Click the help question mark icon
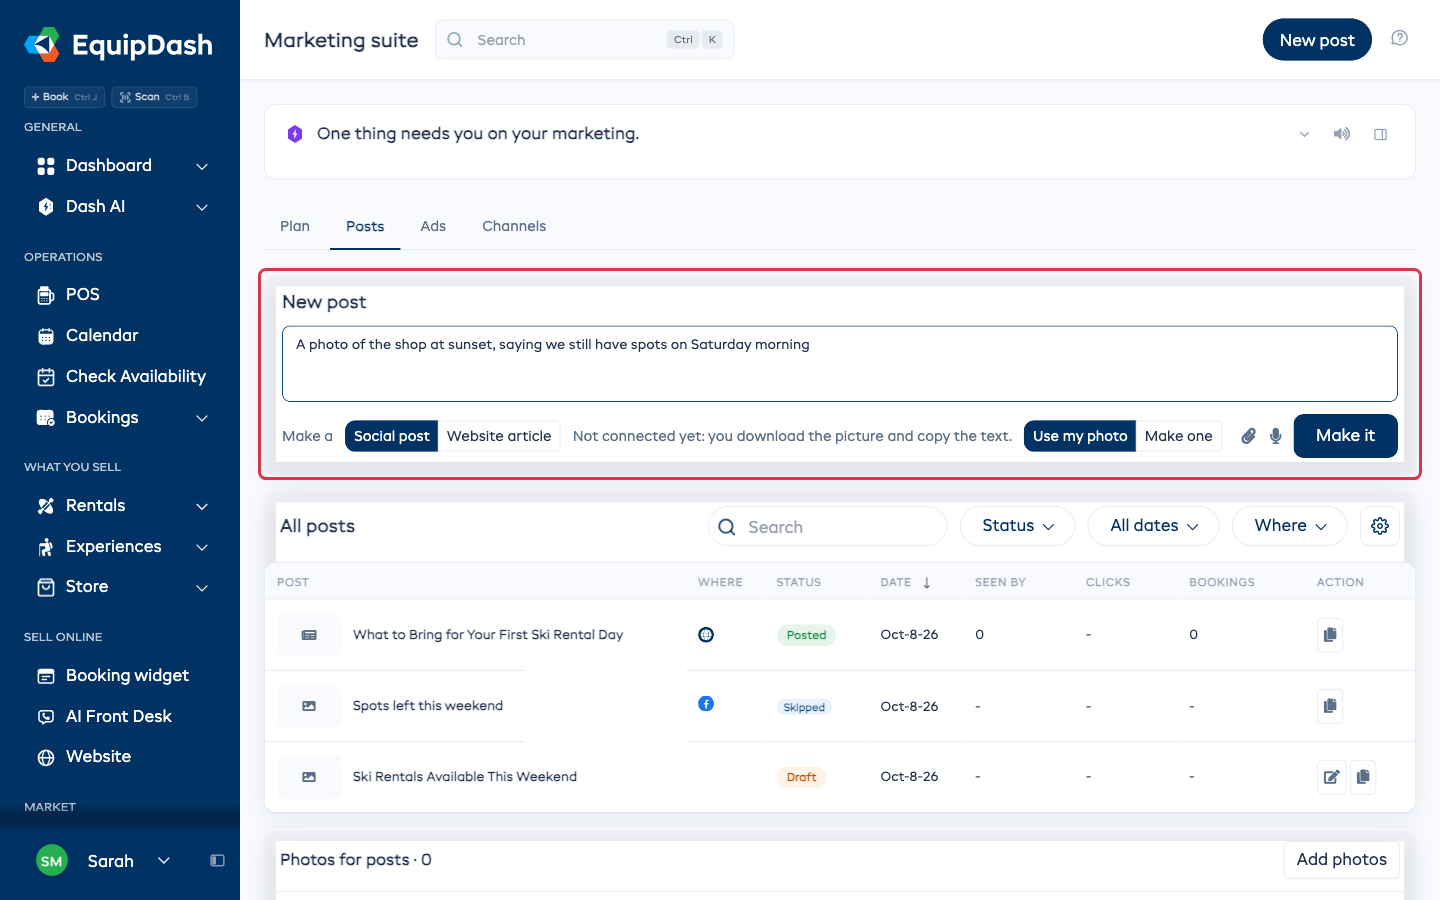1440x900 pixels. click(x=1399, y=39)
